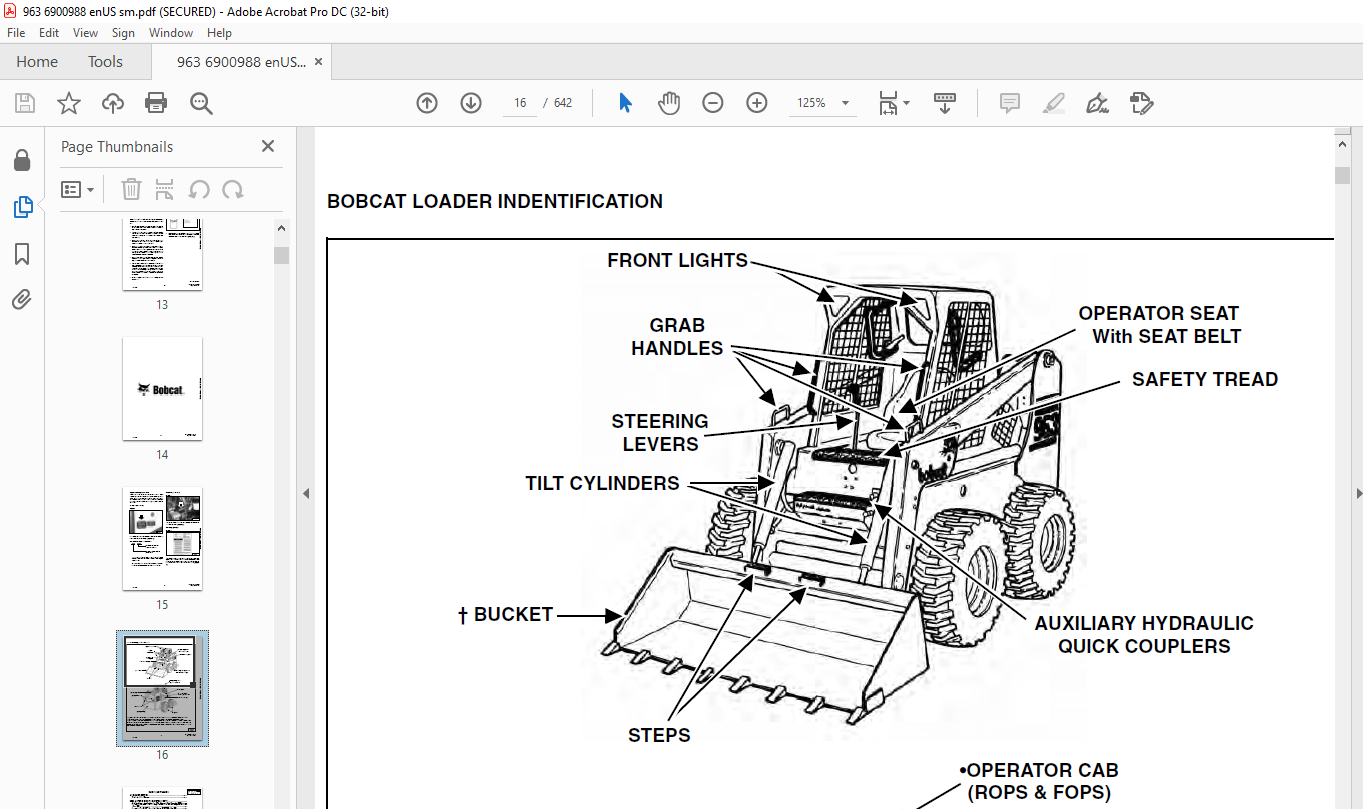
Task: Click the STEERING LEVERS label
Action: tap(660, 433)
